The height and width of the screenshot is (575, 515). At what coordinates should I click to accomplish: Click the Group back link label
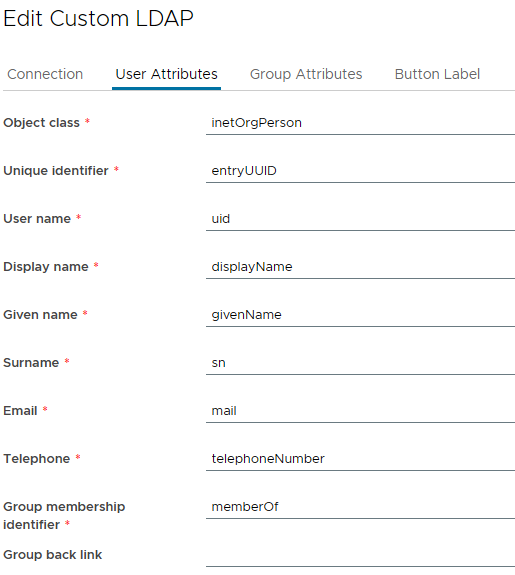tap(52, 555)
